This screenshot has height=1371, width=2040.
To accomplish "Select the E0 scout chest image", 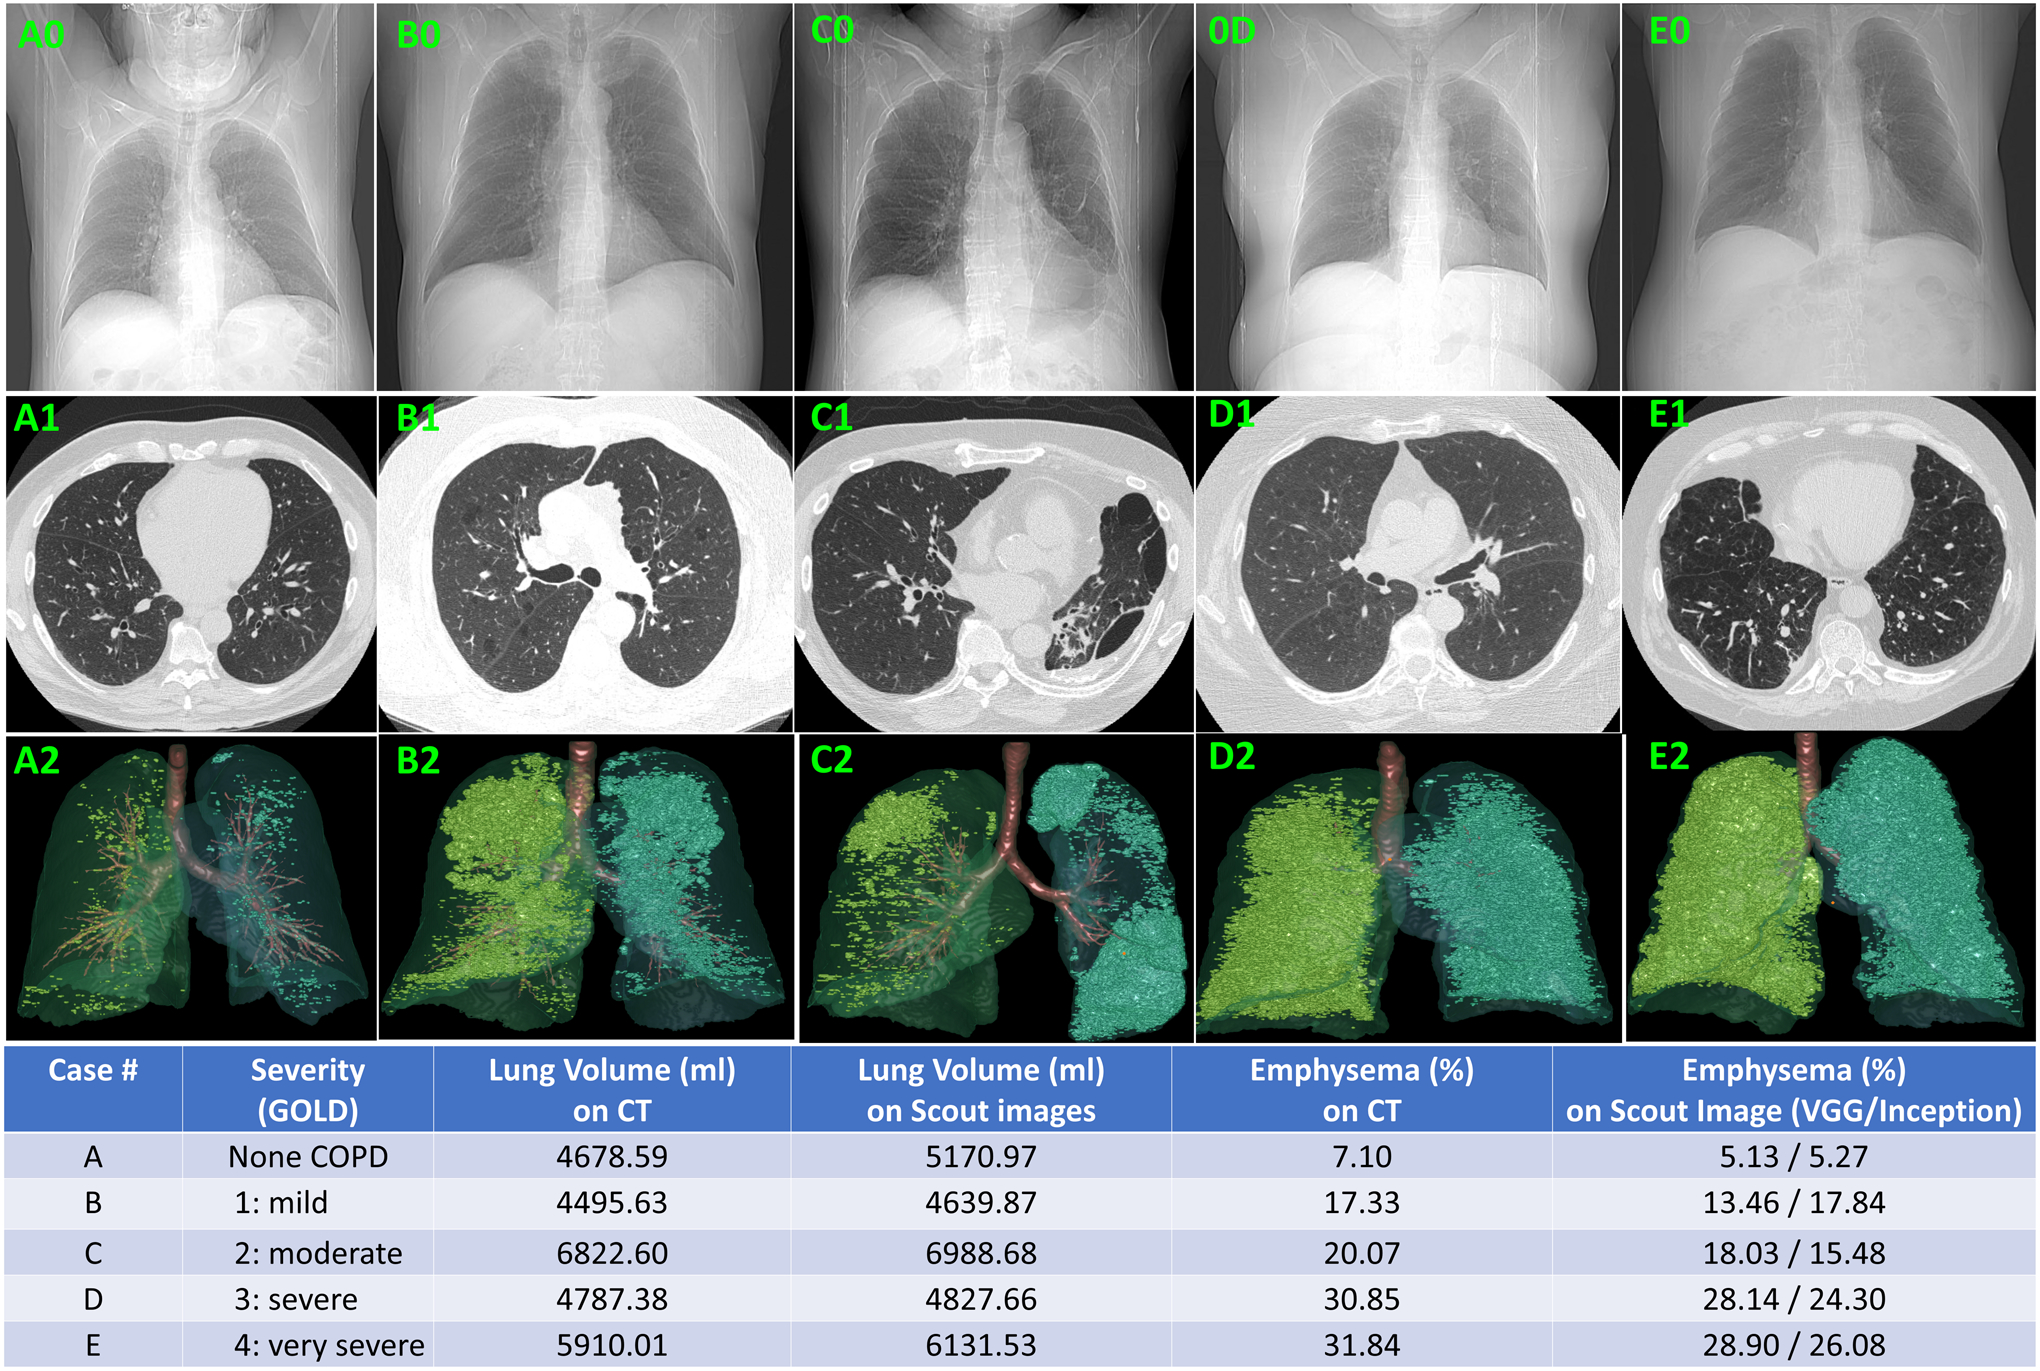I will pos(1829,196).
